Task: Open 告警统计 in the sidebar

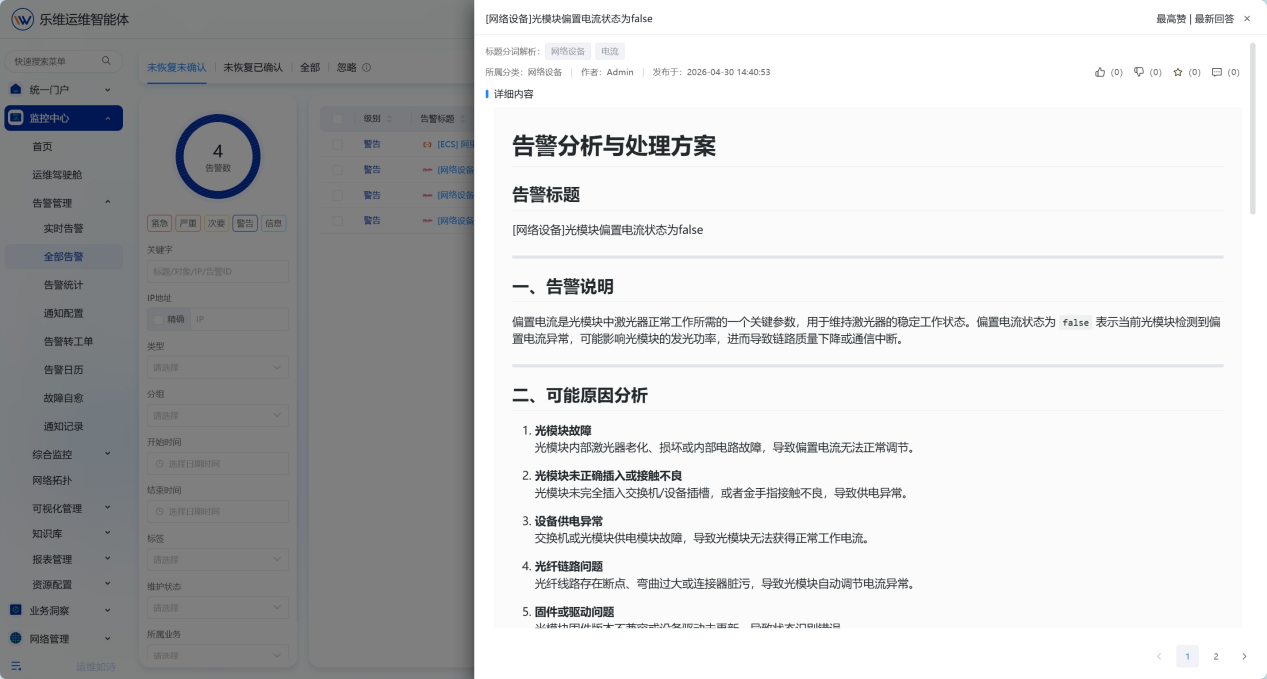Action: coord(63,285)
